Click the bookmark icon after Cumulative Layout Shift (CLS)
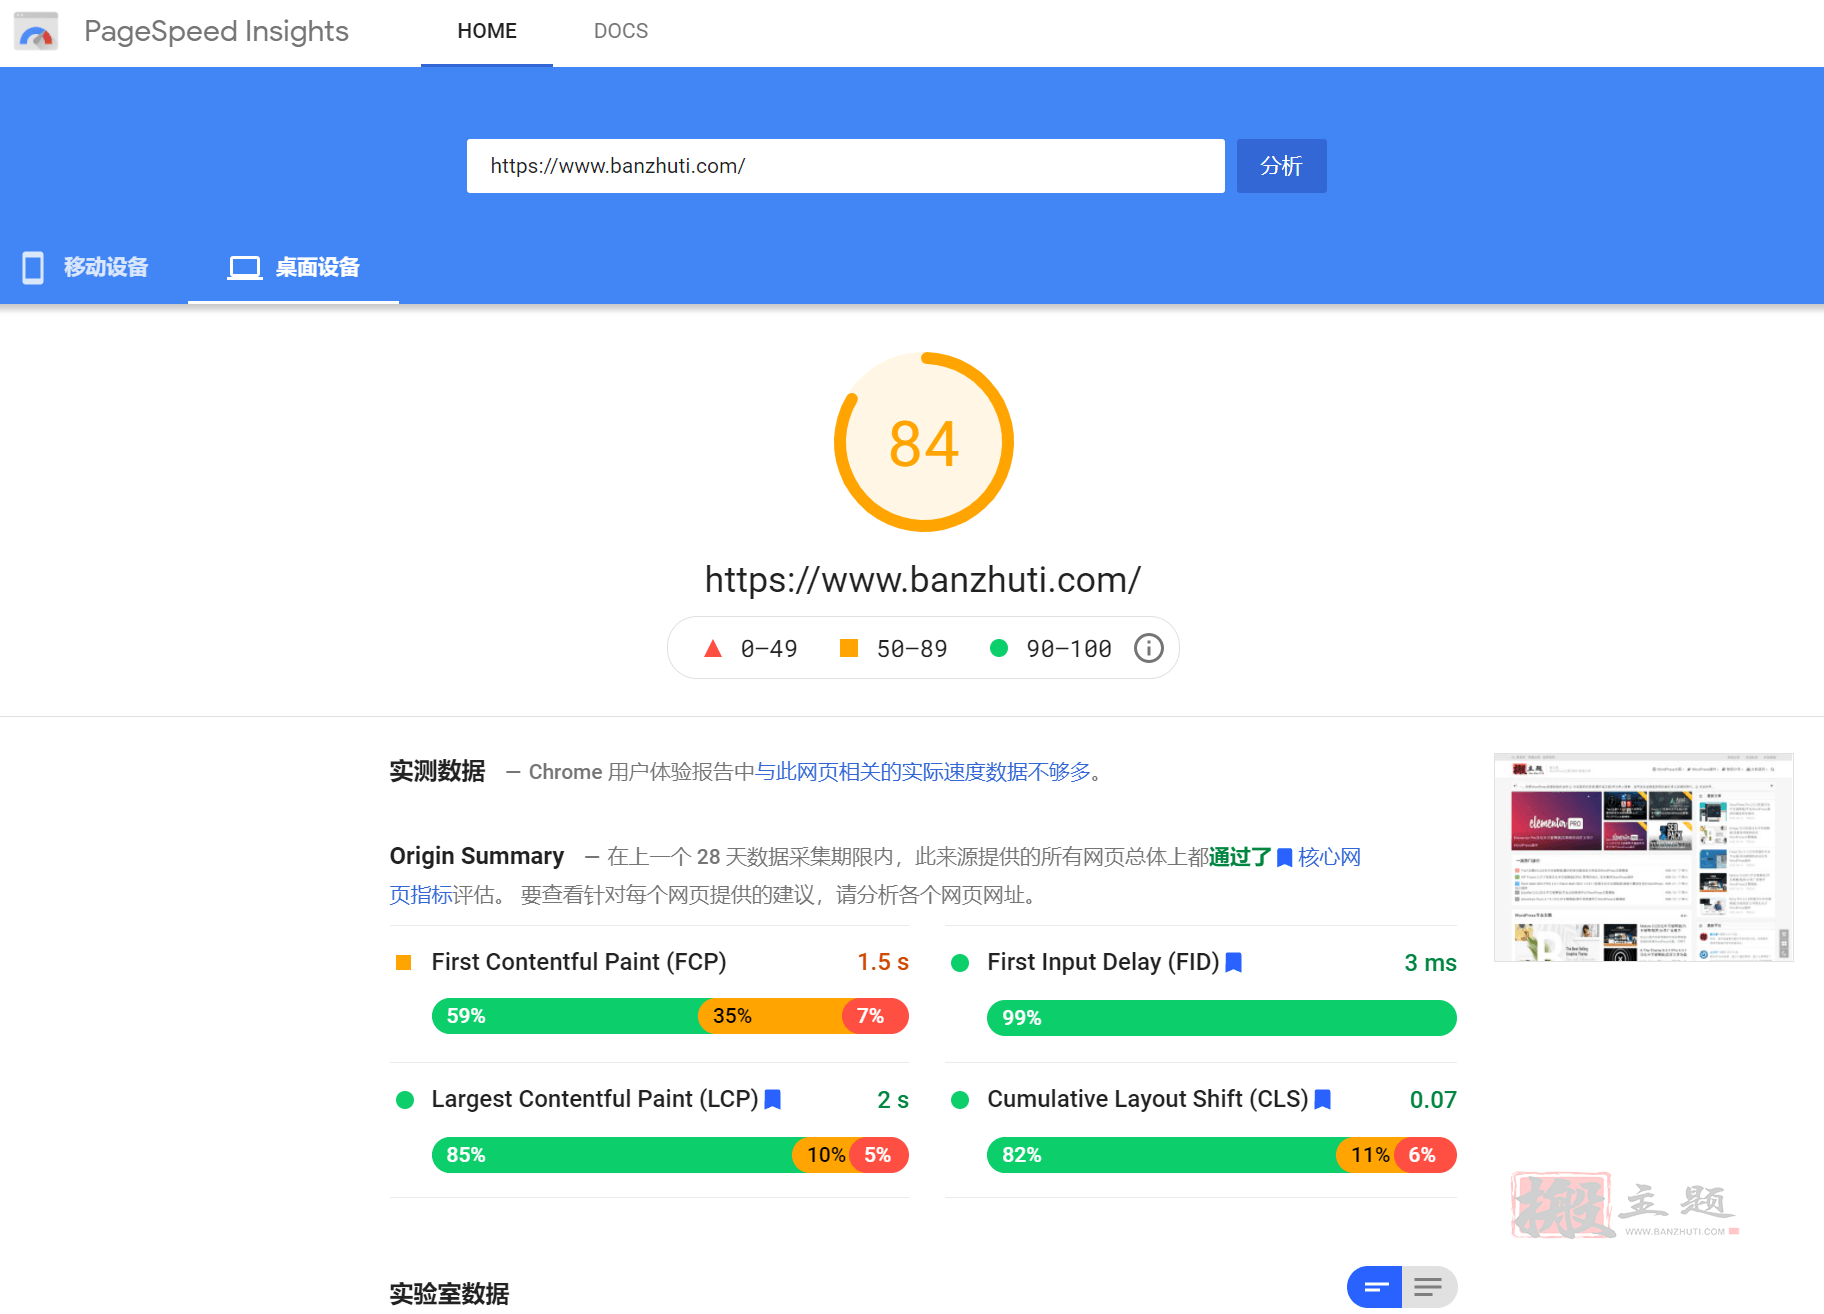 [1323, 1100]
